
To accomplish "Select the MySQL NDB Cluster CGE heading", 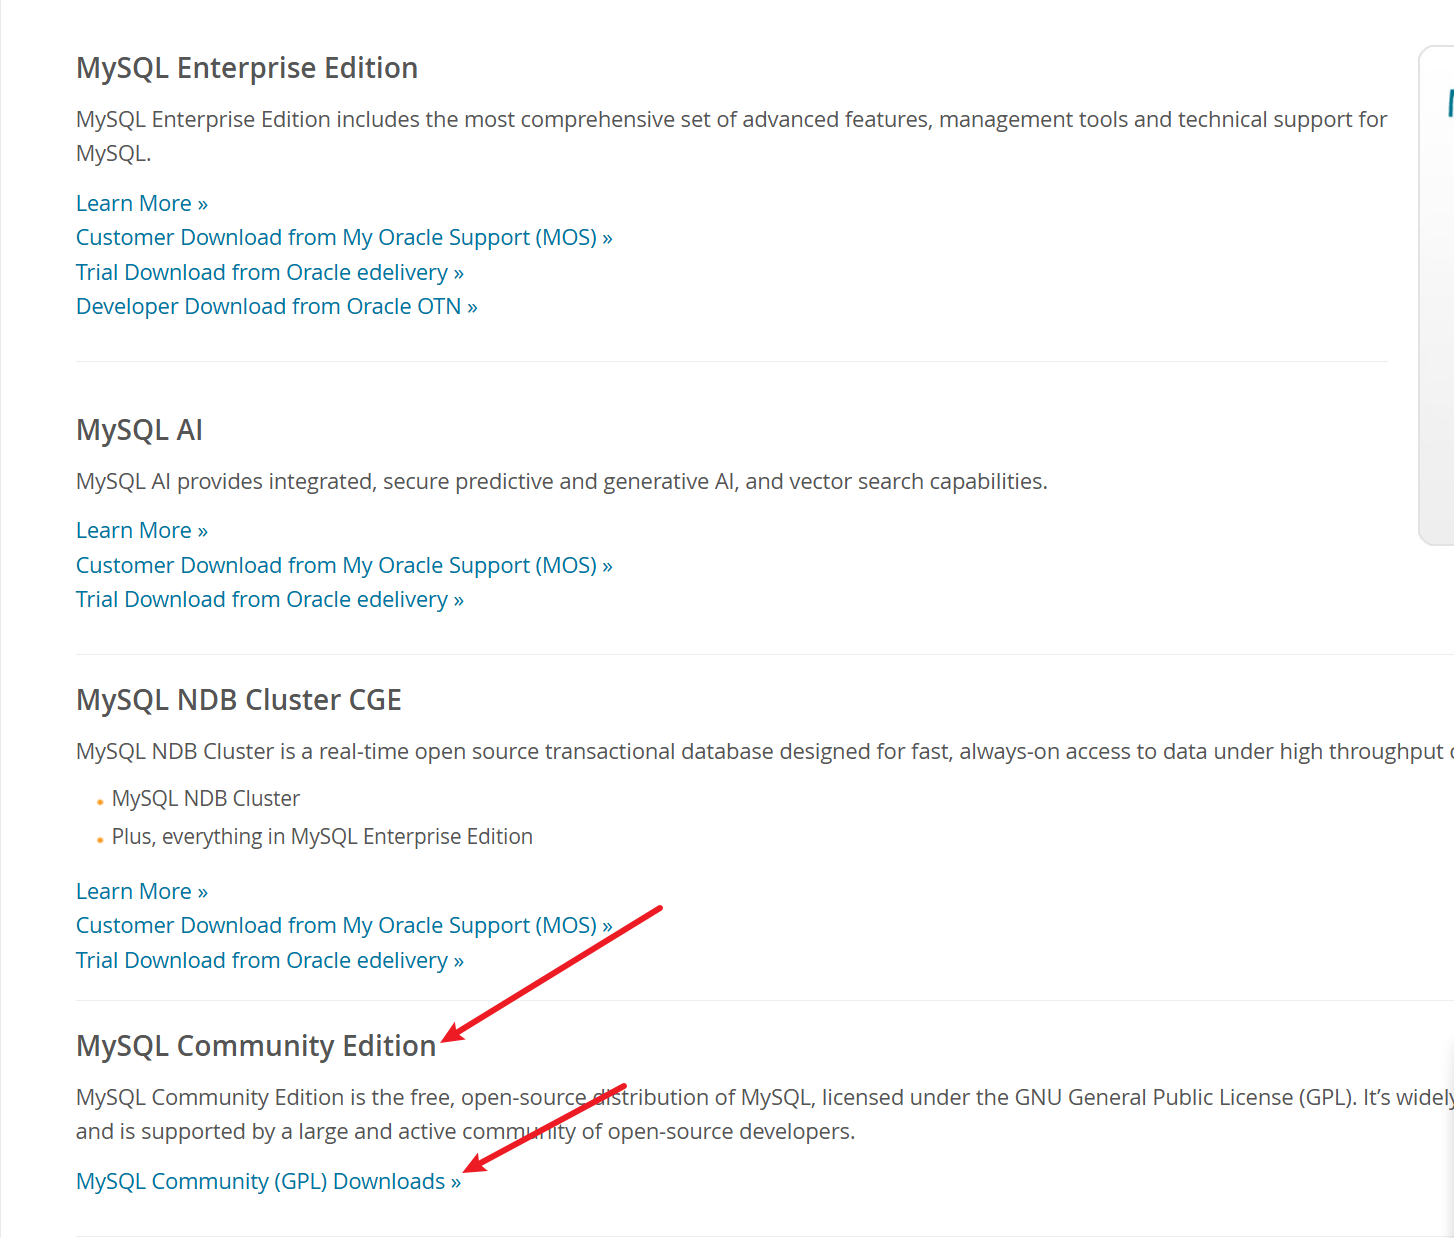I will coord(239,700).
